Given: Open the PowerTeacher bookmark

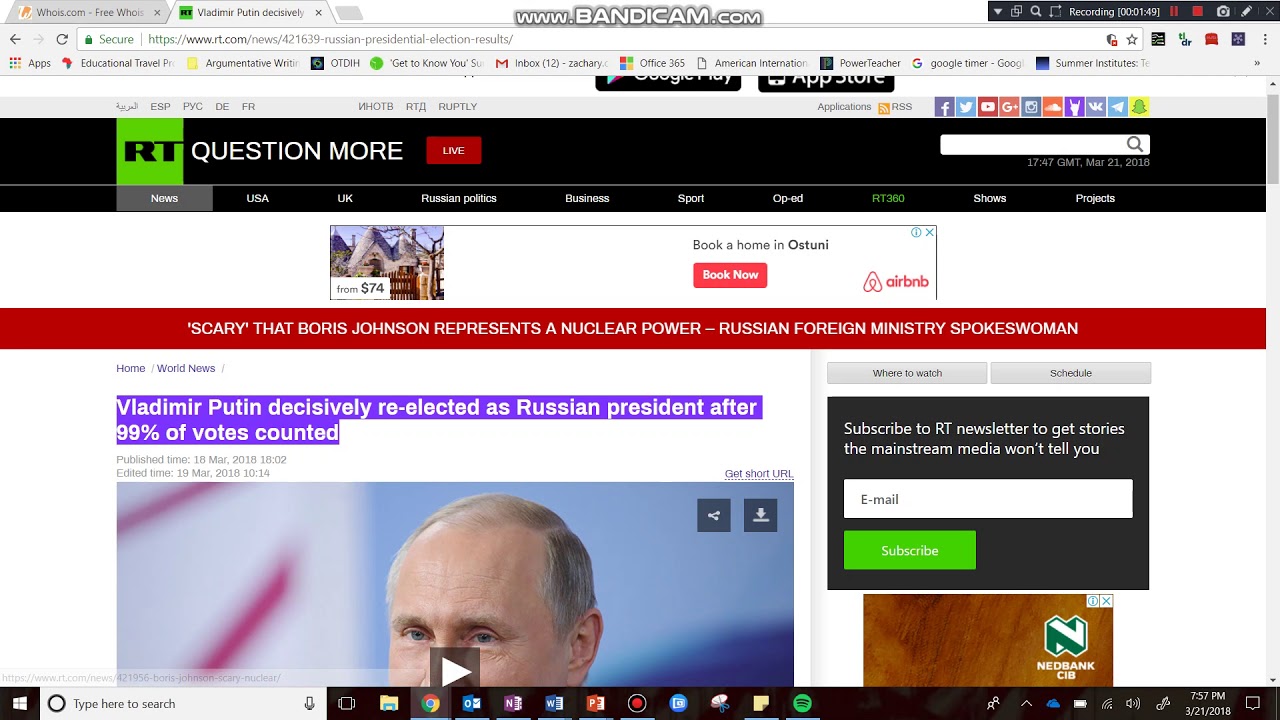Looking at the screenshot, I should click(861, 63).
